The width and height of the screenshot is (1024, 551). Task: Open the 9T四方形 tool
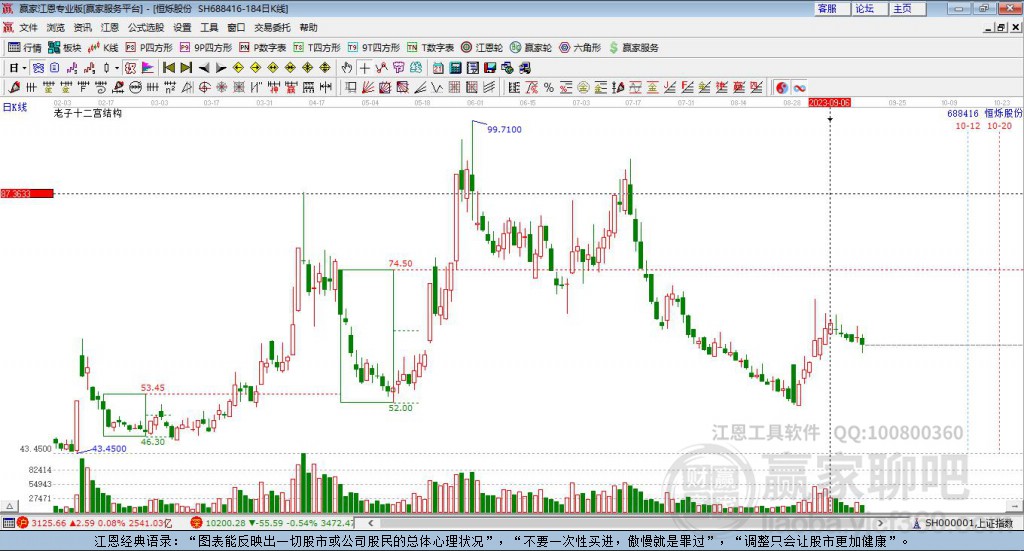point(374,48)
